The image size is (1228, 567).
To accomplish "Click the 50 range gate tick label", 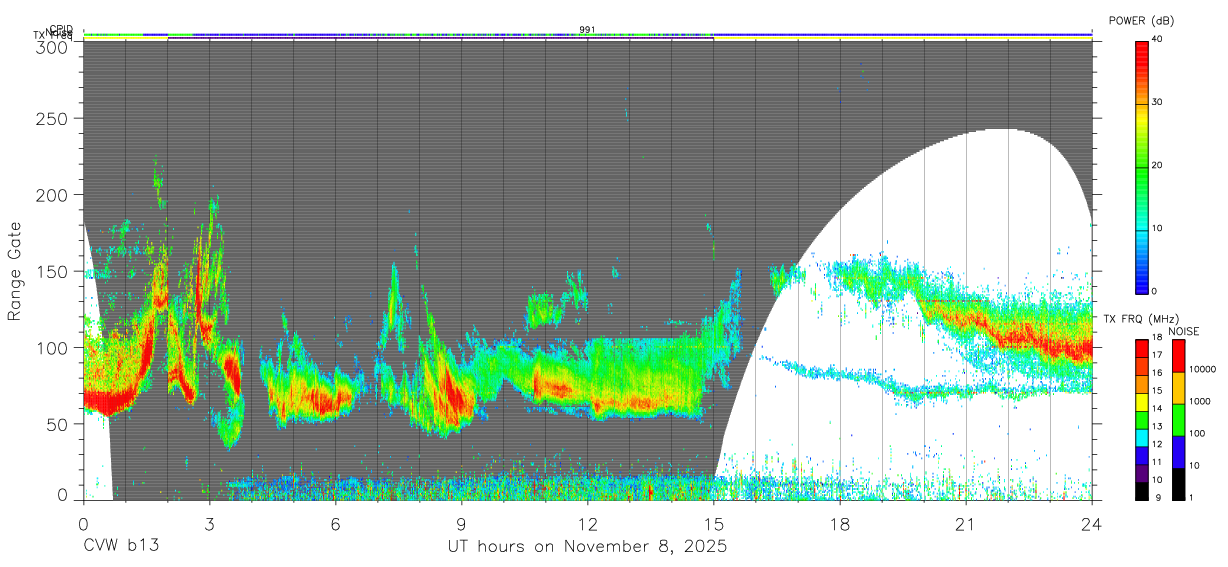I will pyautogui.click(x=57, y=424).
